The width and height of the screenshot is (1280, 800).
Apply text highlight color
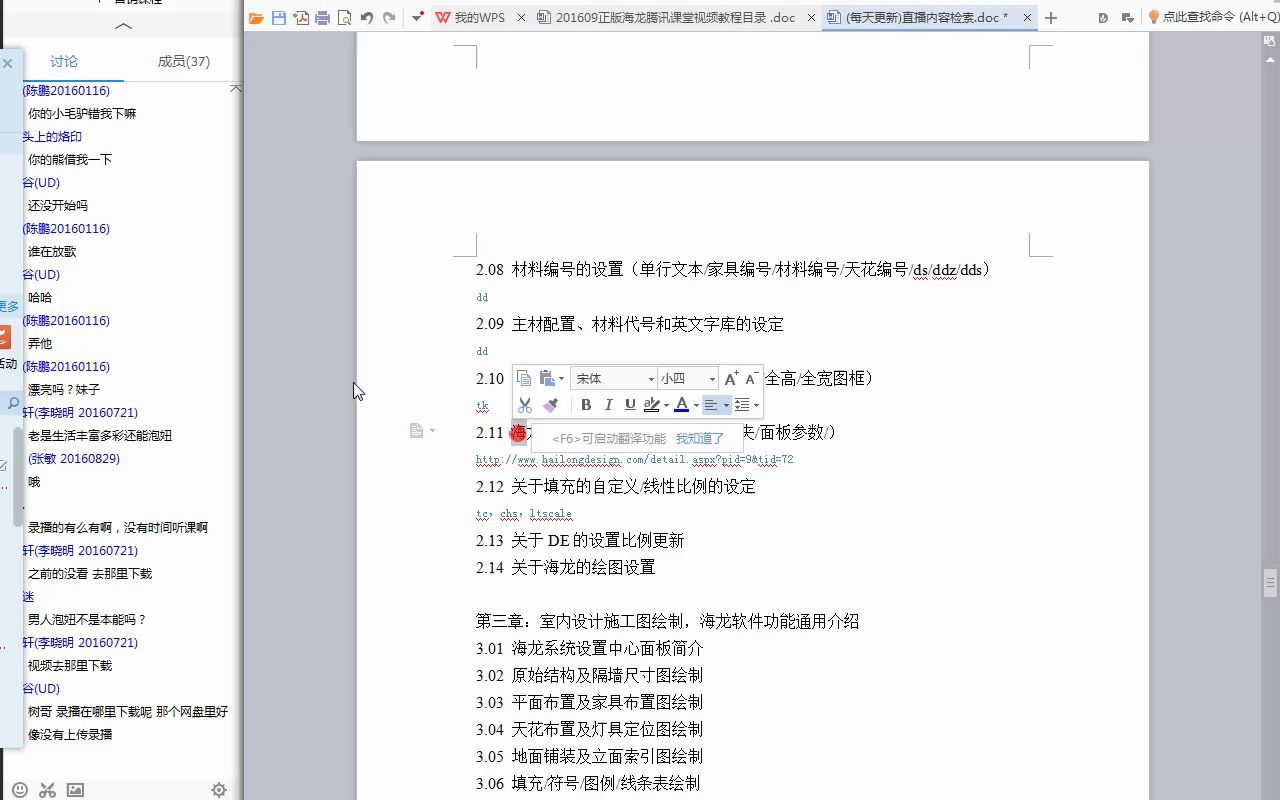[x=652, y=405]
